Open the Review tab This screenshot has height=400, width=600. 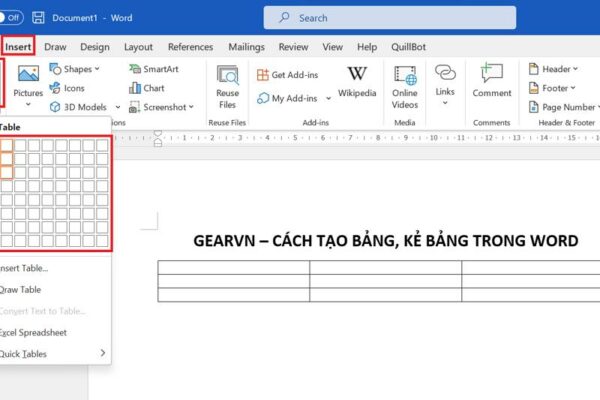click(x=293, y=47)
